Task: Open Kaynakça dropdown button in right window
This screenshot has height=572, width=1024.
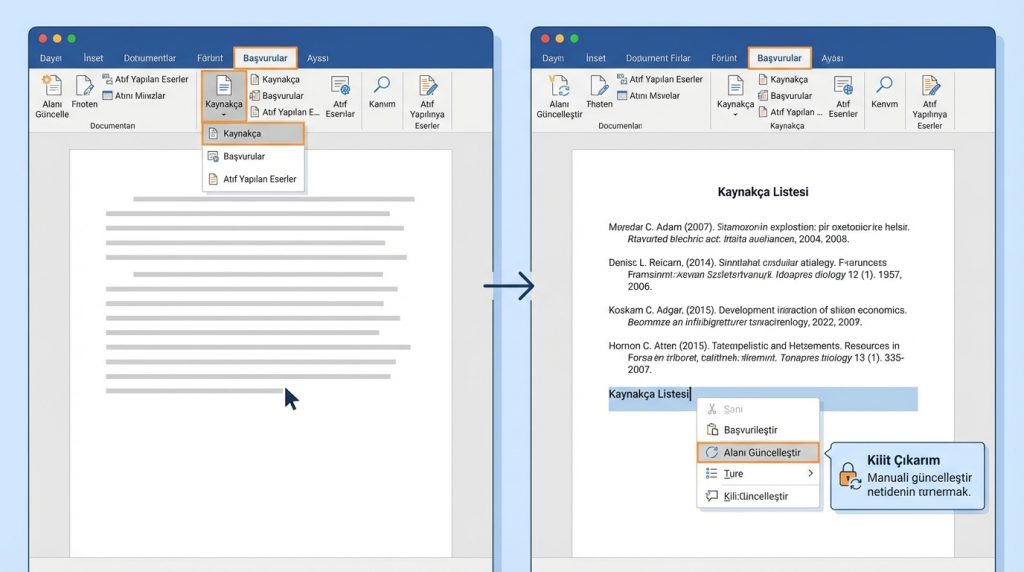Action: pyautogui.click(x=735, y=95)
